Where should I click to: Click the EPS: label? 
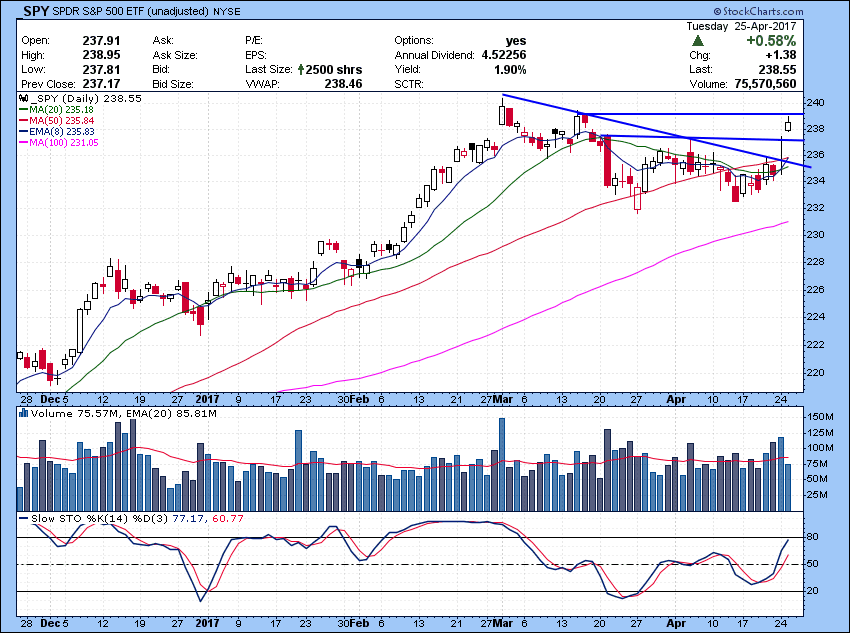click(x=255, y=55)
